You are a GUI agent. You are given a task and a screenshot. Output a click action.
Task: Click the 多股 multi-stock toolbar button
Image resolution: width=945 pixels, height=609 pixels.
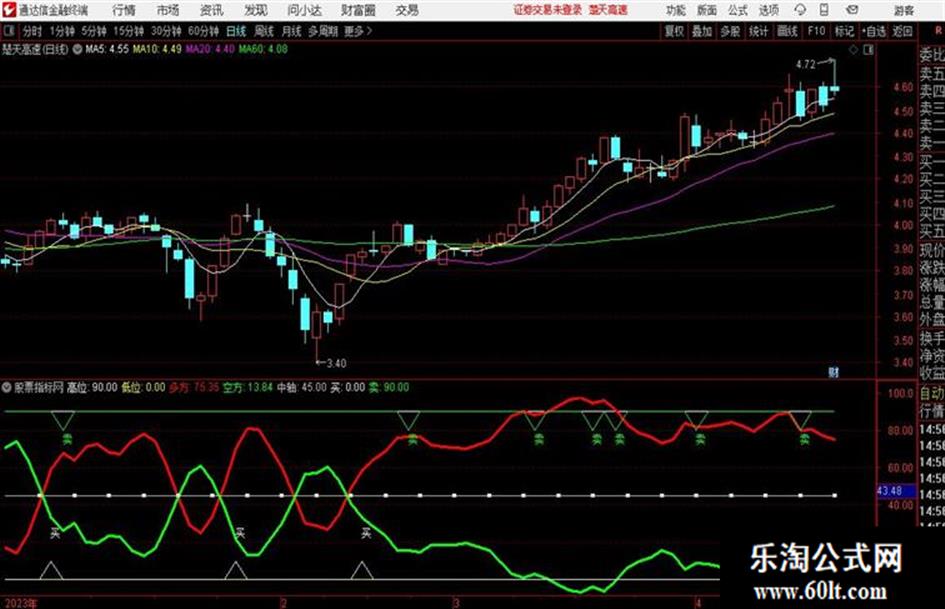point(730,31)
